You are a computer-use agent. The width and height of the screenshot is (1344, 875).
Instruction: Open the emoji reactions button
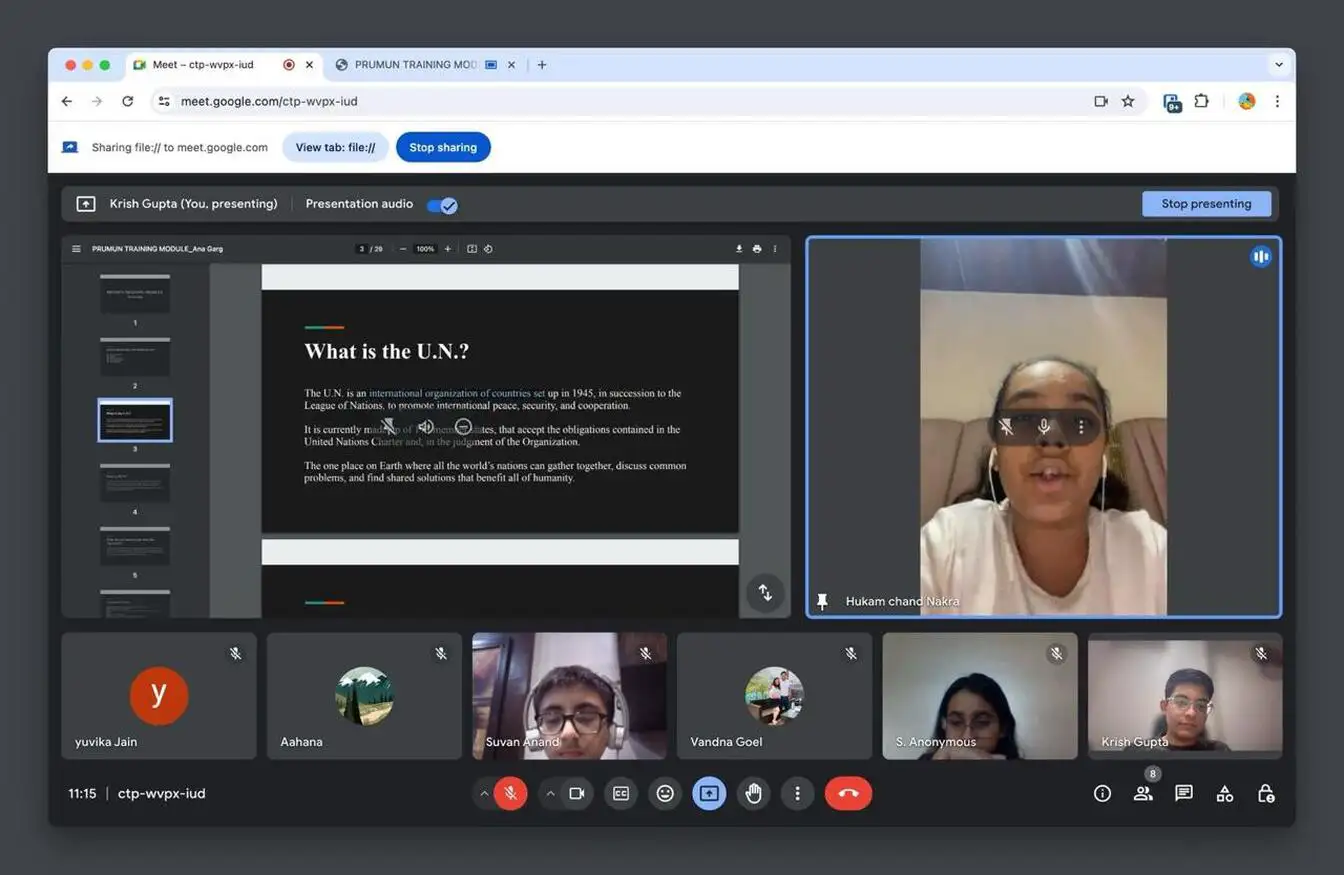(665, 793)
